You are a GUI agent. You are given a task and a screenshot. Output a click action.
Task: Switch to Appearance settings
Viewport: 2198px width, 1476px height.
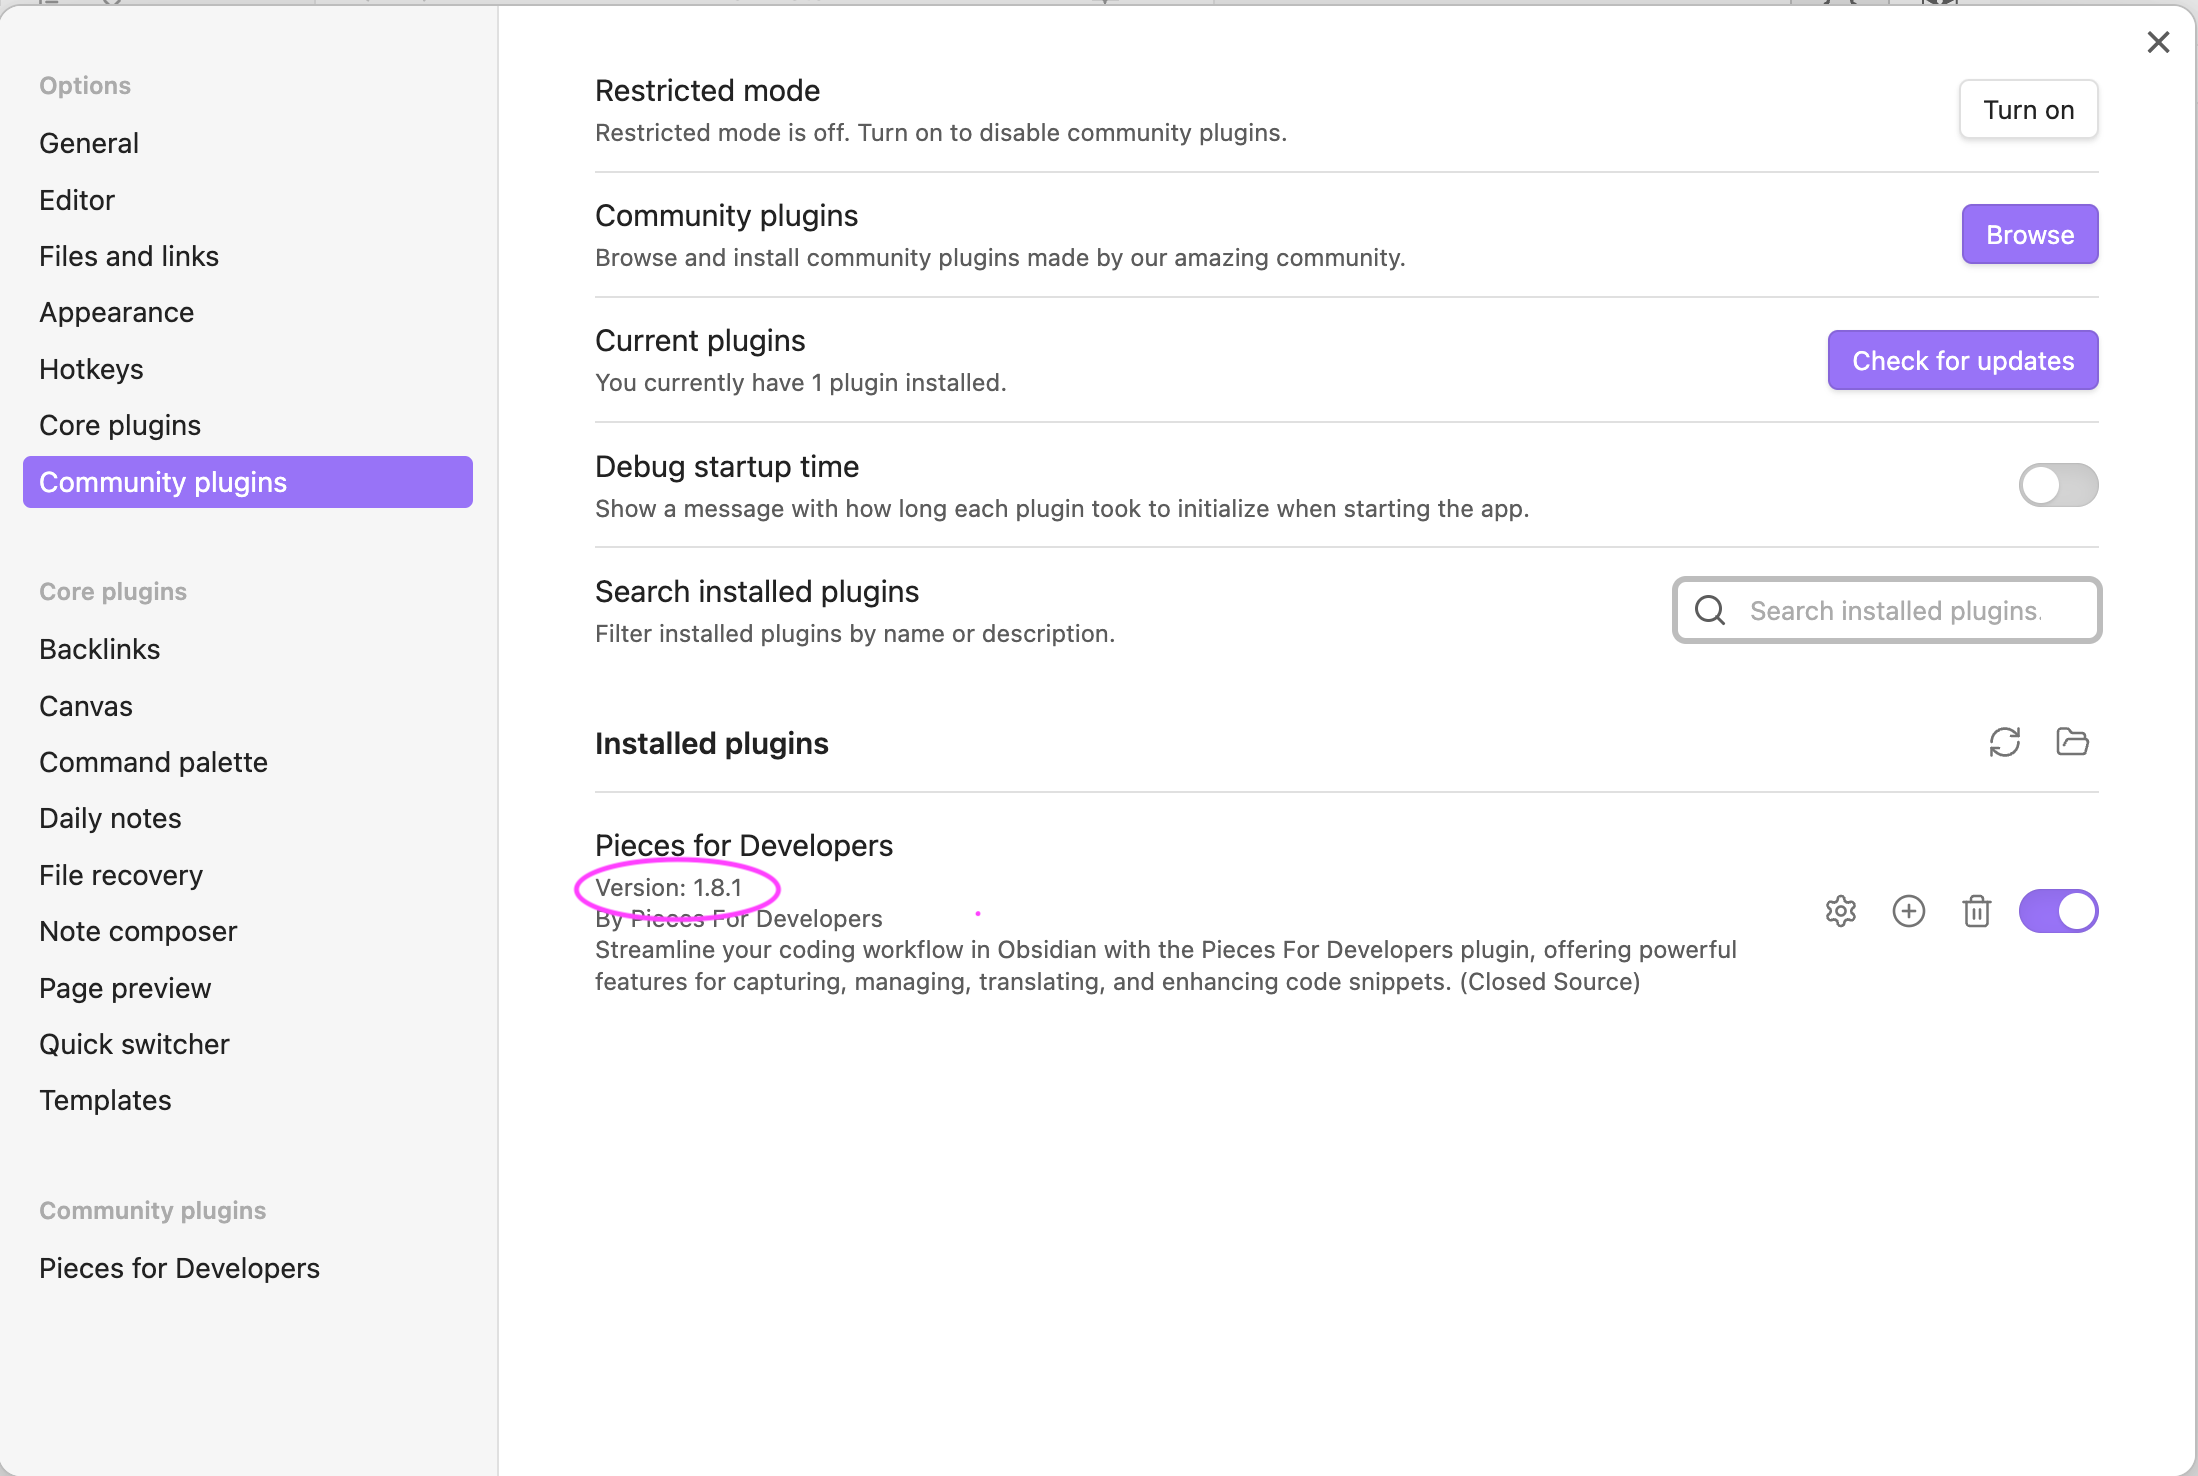pos(116,312)
